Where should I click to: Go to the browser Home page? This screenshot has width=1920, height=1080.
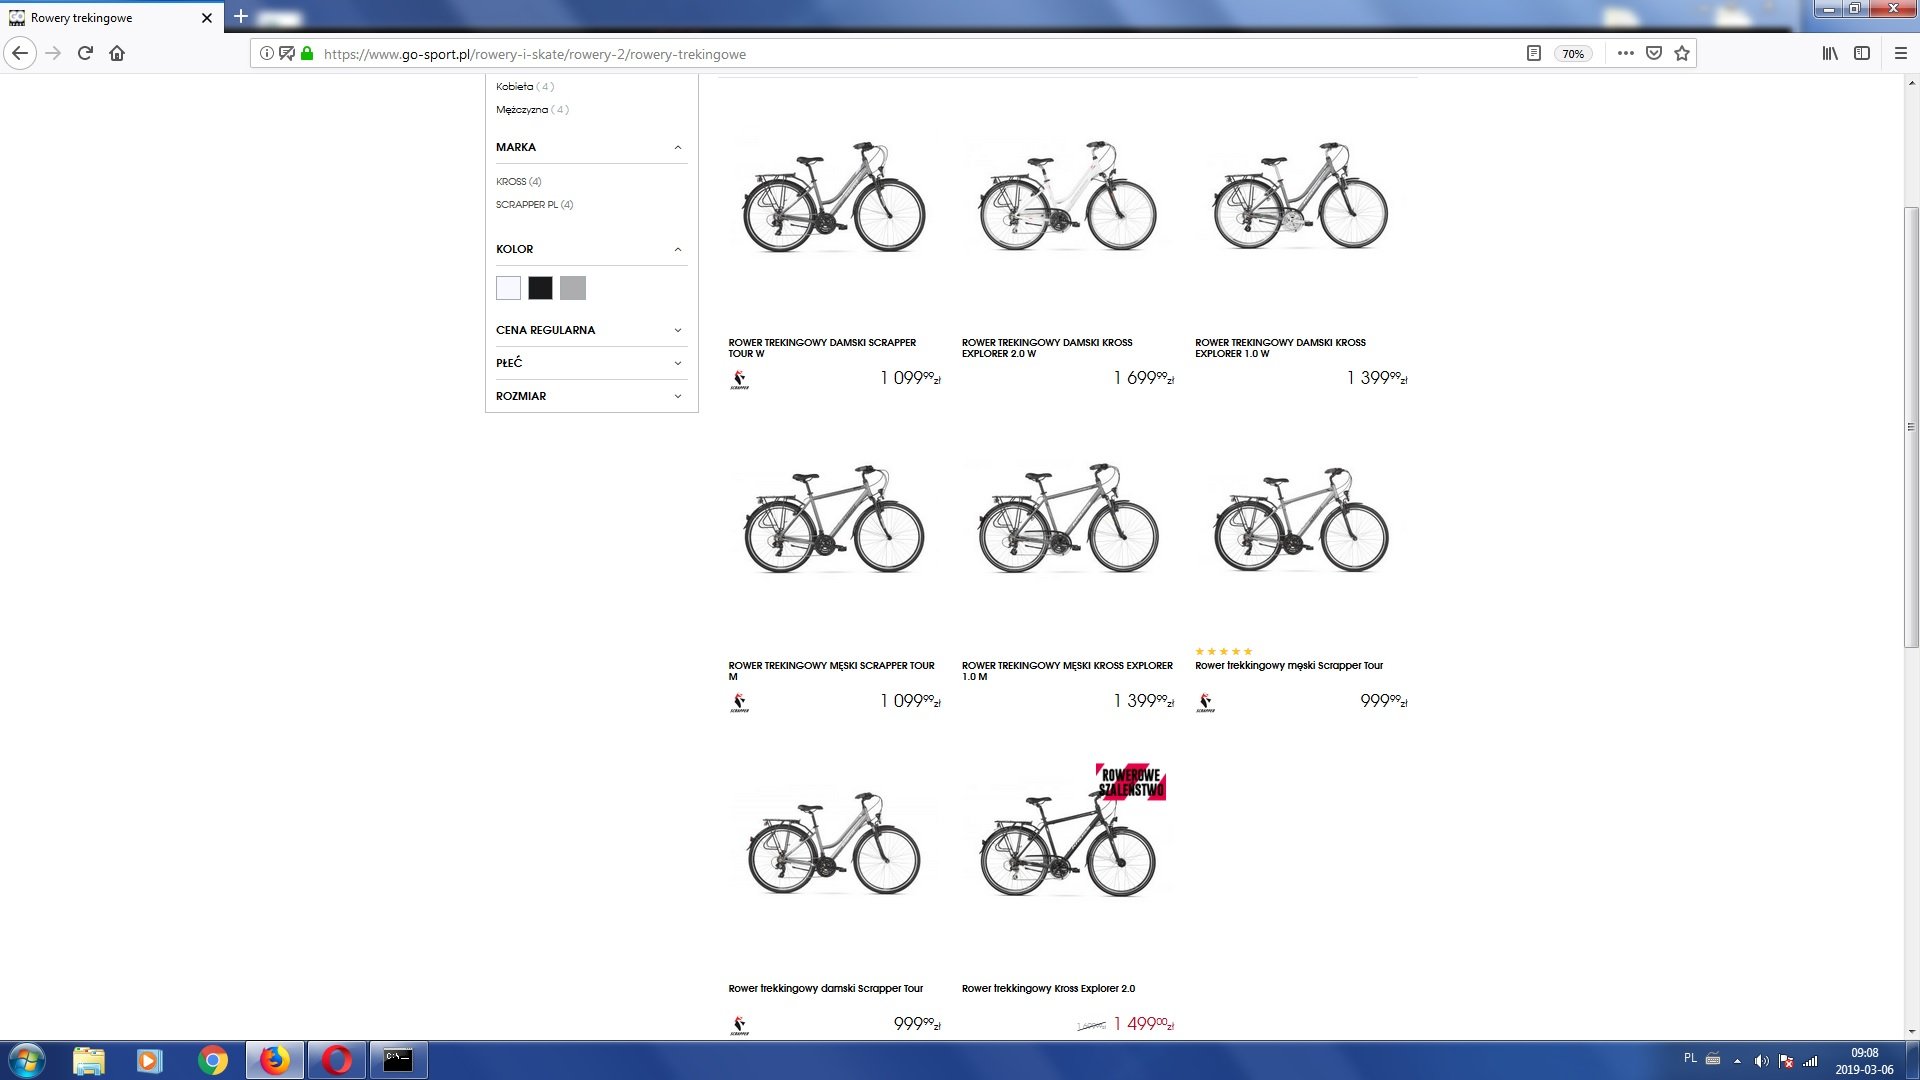(117, 53)
